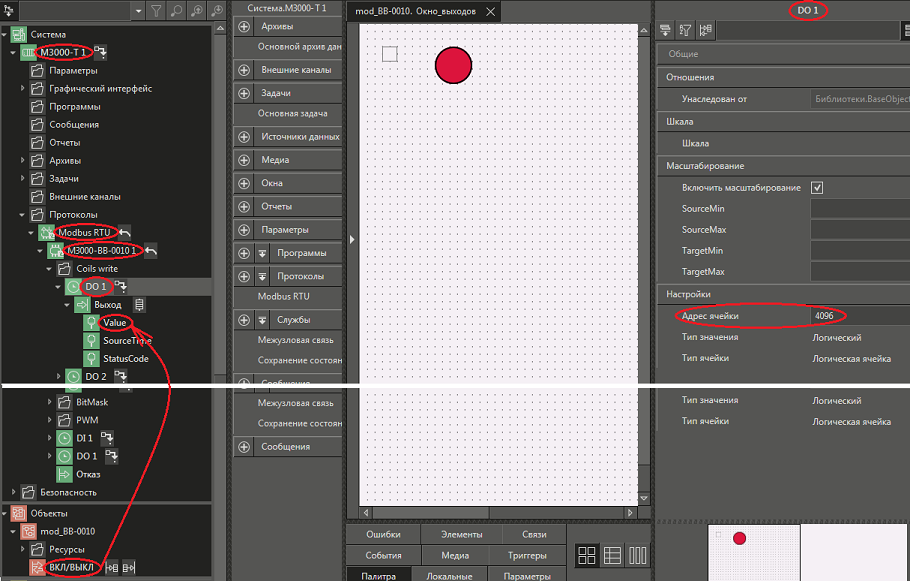Click the columns layout icon below canvas
Screen dimensions: 911x582
point(637,556)
